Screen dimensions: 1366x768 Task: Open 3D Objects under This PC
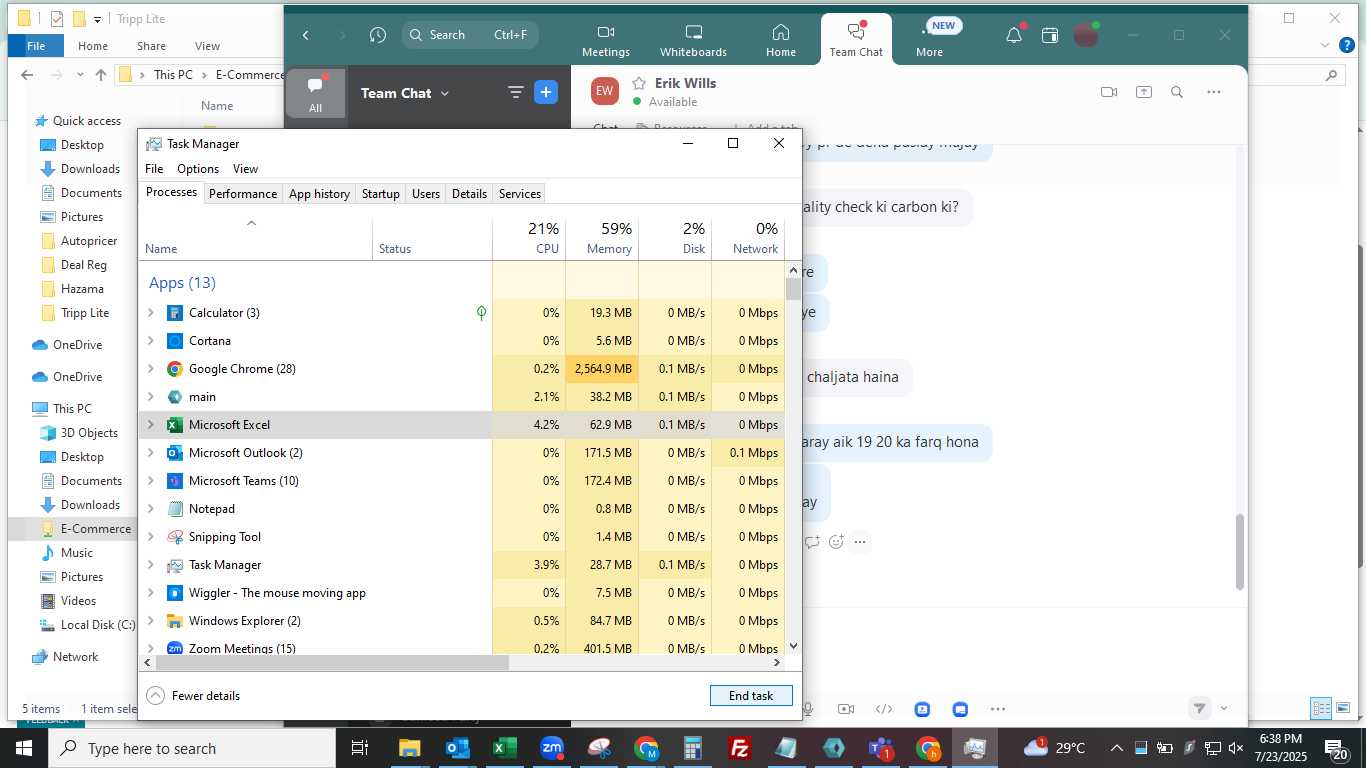point(89,433)
